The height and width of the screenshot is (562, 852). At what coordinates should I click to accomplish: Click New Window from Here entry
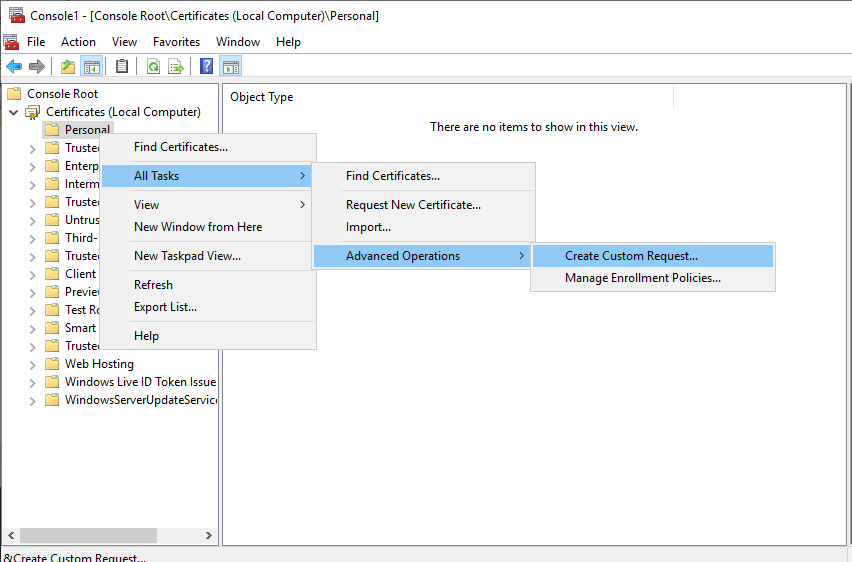pos(198,227)
